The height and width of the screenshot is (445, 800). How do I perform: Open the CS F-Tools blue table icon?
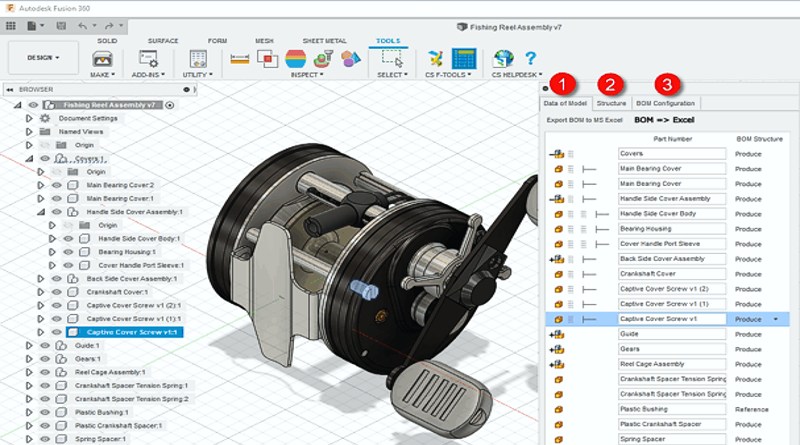[464, 59]
